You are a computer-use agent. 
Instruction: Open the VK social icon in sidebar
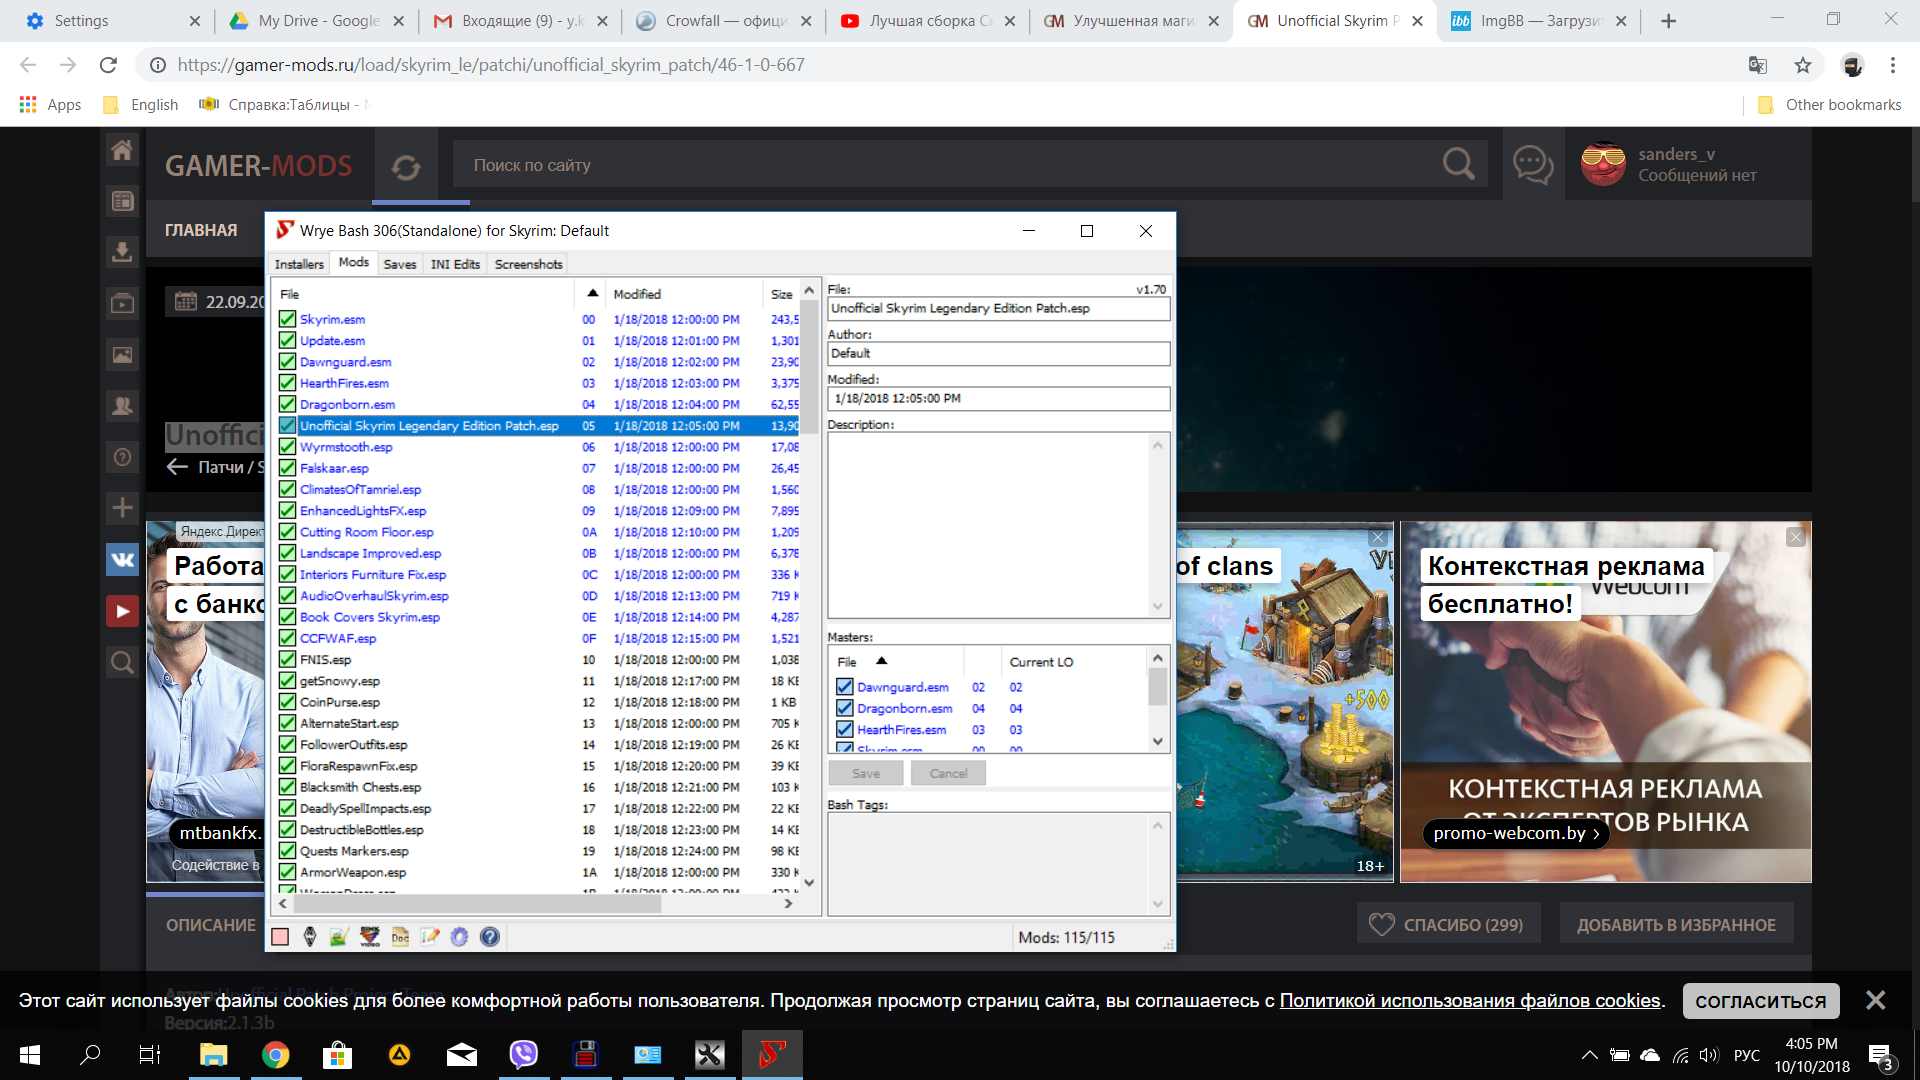(122, 560)
